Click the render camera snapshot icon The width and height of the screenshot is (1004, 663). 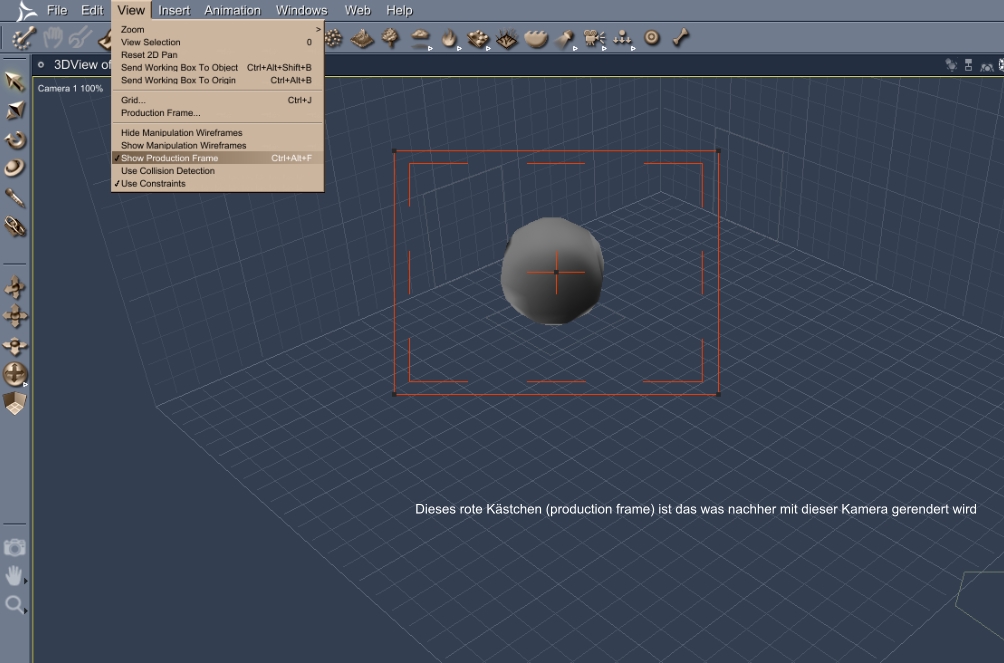pyautogui.click(x=14, y=547)
